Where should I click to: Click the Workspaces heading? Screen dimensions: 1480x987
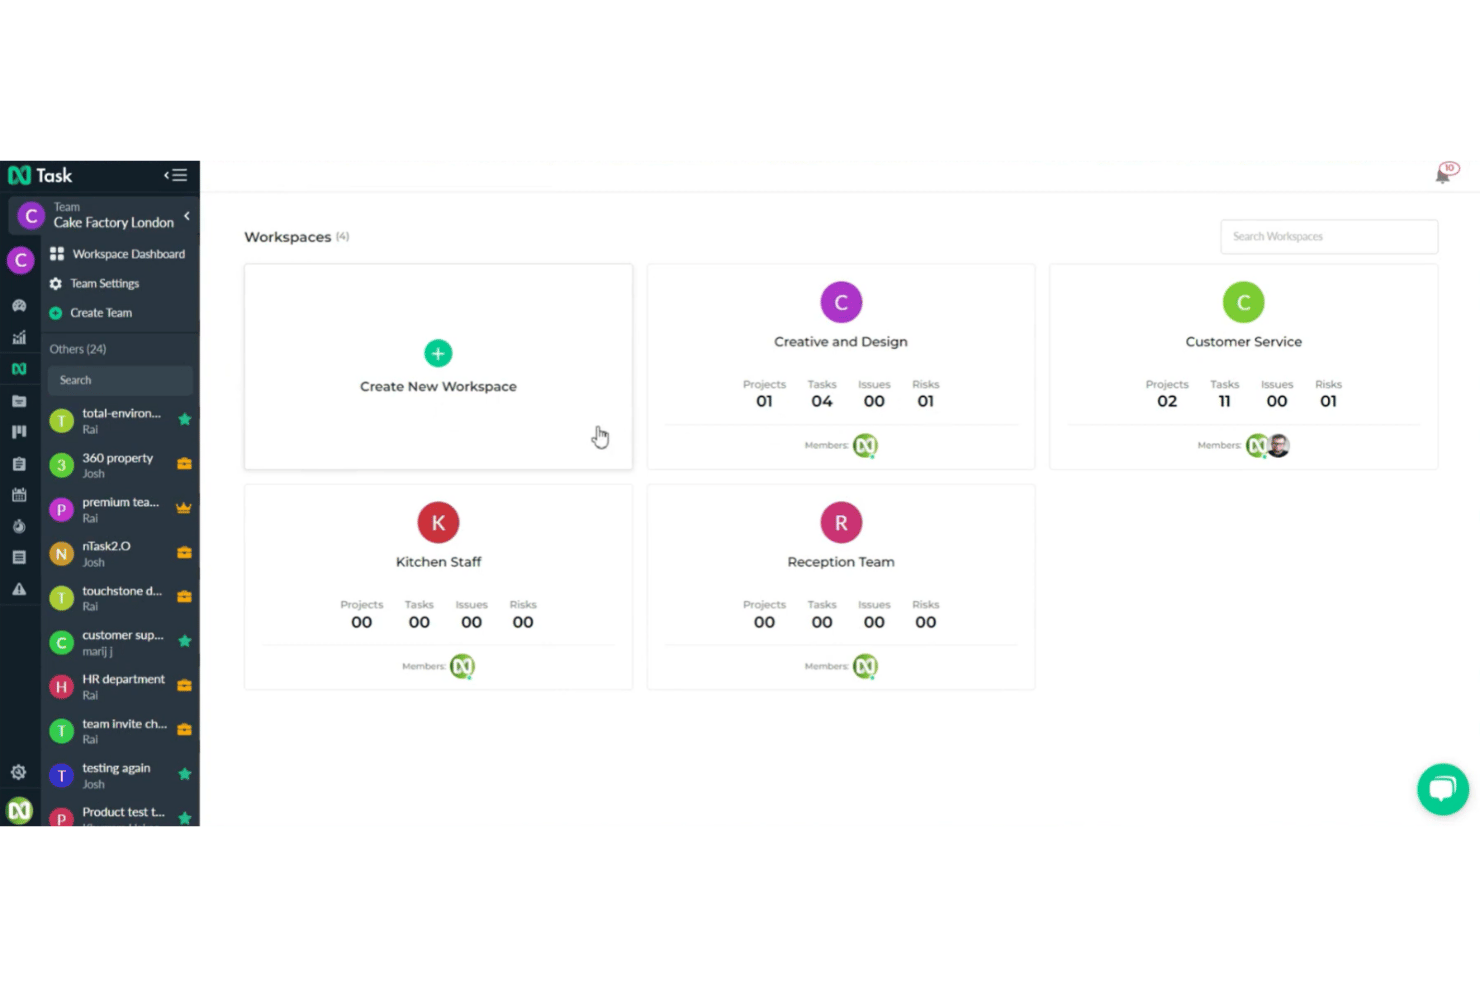[288, 237]
